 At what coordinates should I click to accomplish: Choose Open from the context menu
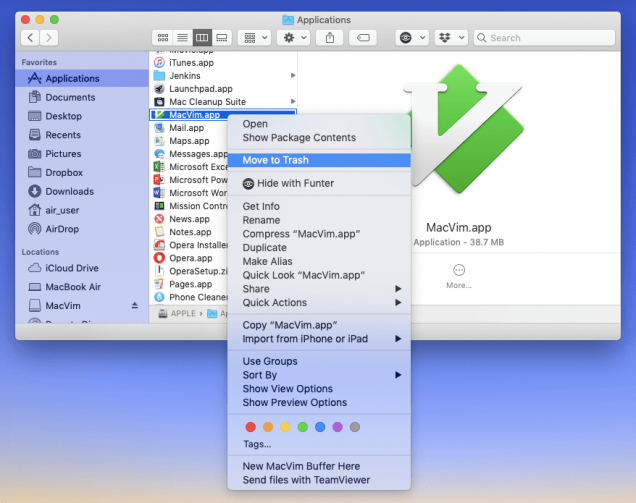[x=319, y=124]
